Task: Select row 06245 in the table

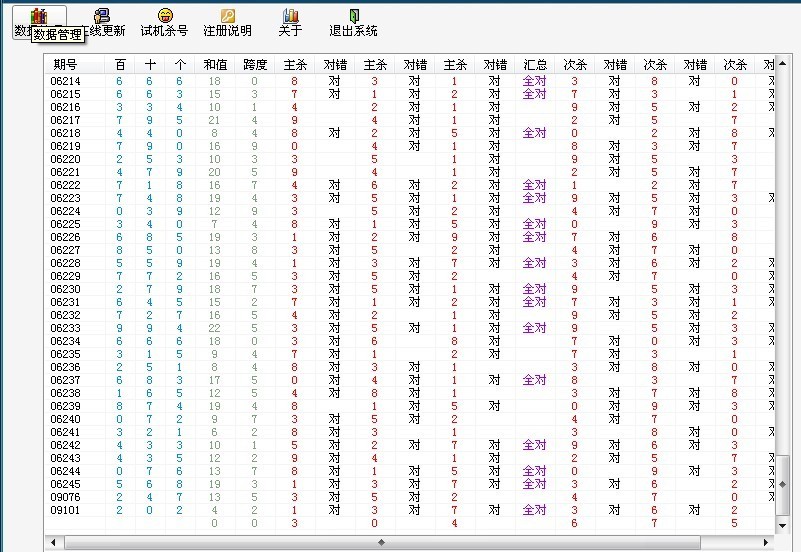Action: click(410, 484)
